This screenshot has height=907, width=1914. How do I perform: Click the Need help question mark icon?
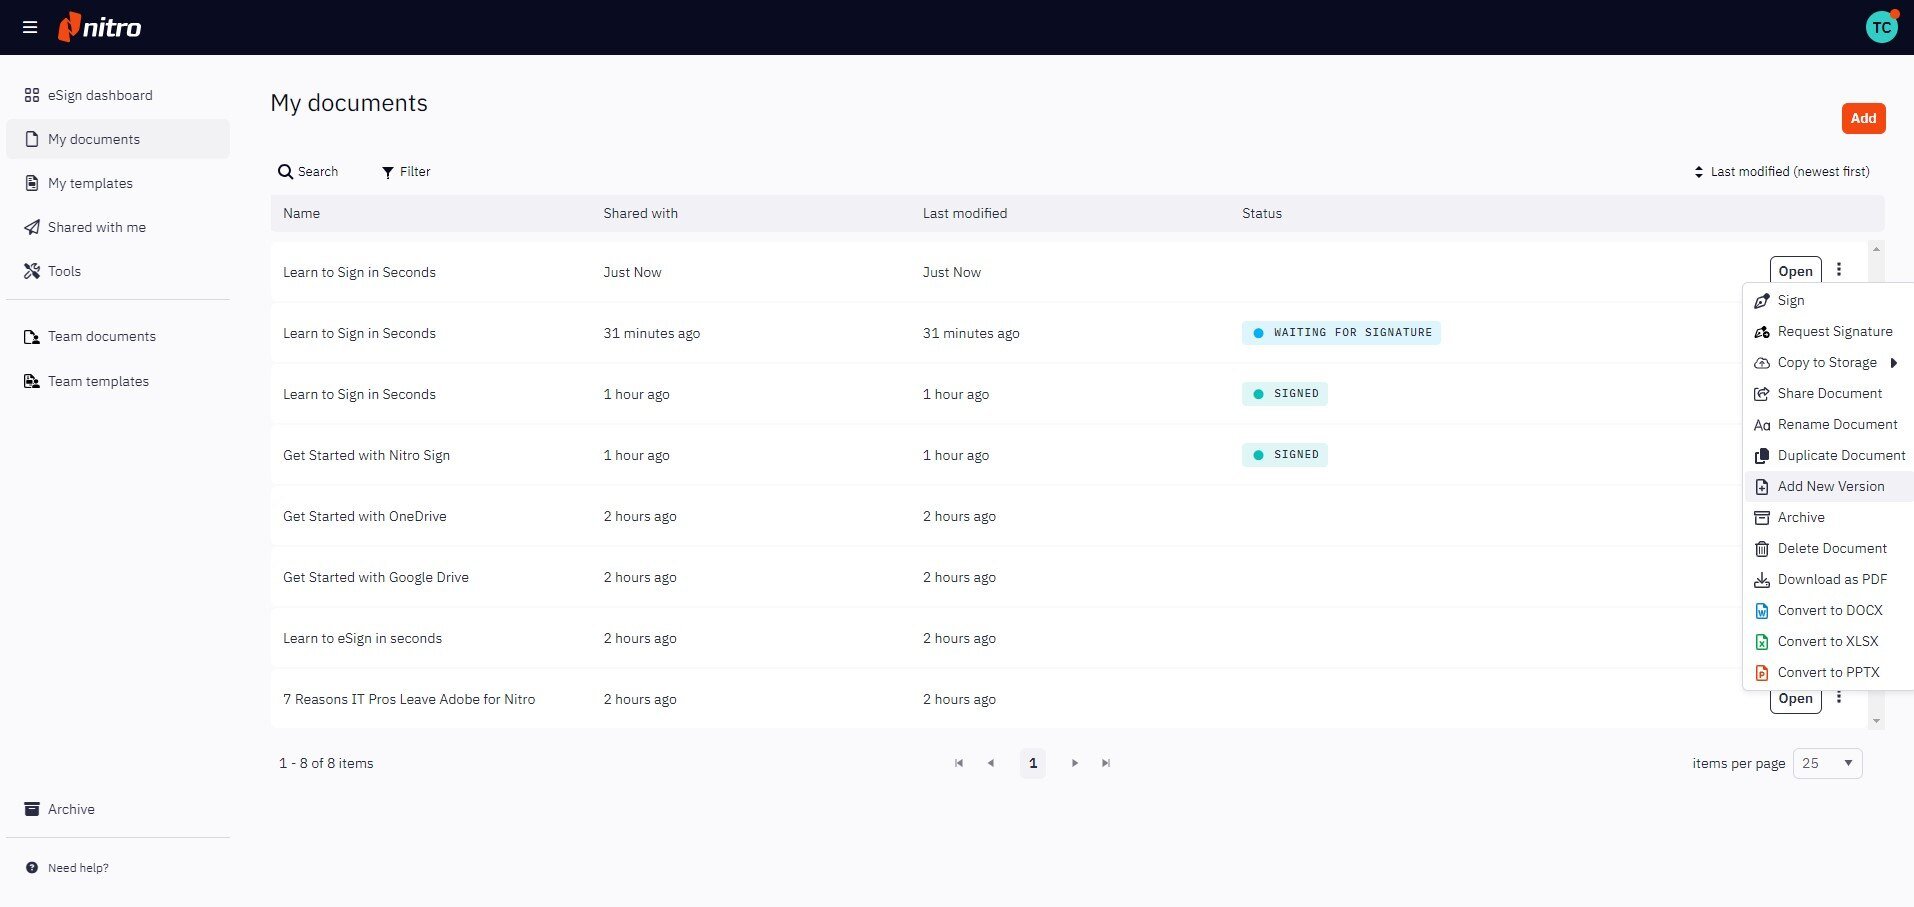33,867
